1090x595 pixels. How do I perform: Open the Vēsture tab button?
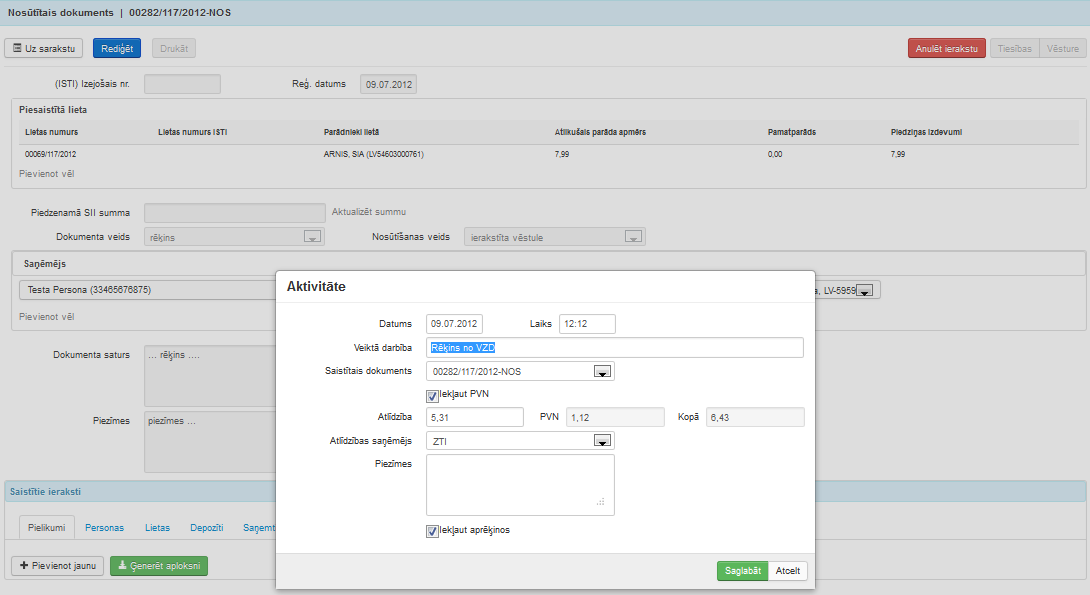(x=1063, y=48)
